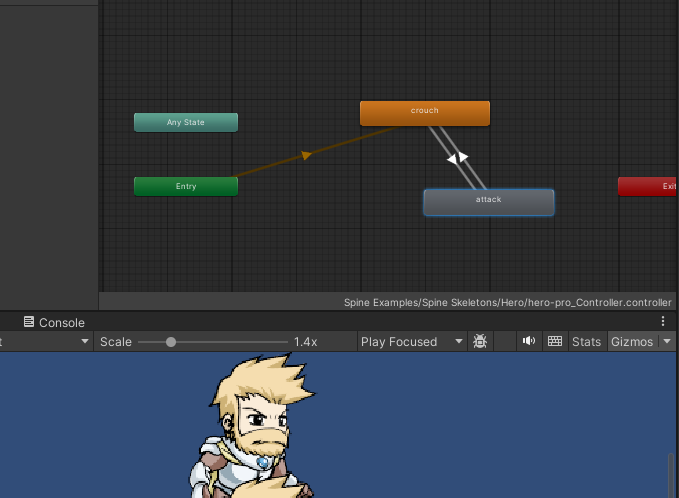
Task: Click the Entry node
Action: point(186,187)
